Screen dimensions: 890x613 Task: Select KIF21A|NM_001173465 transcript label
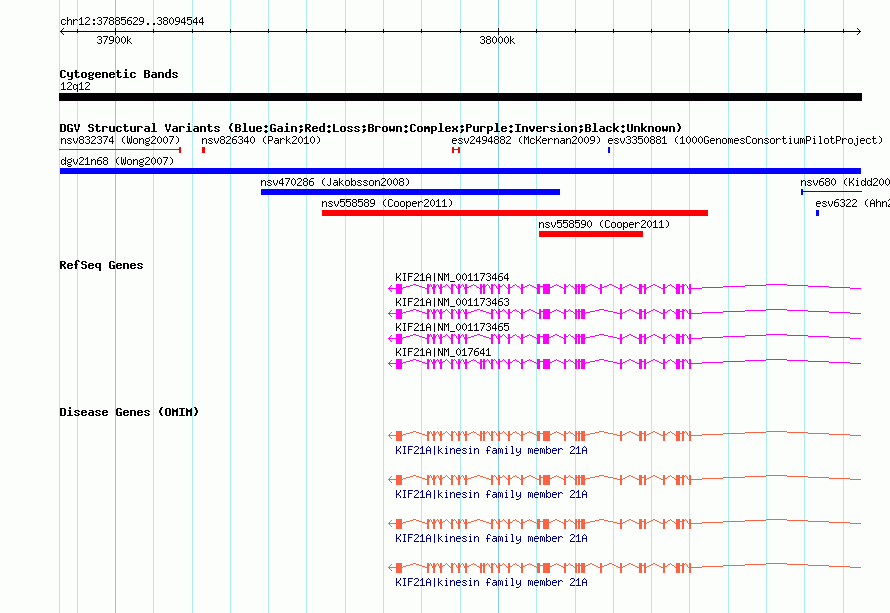452,327
